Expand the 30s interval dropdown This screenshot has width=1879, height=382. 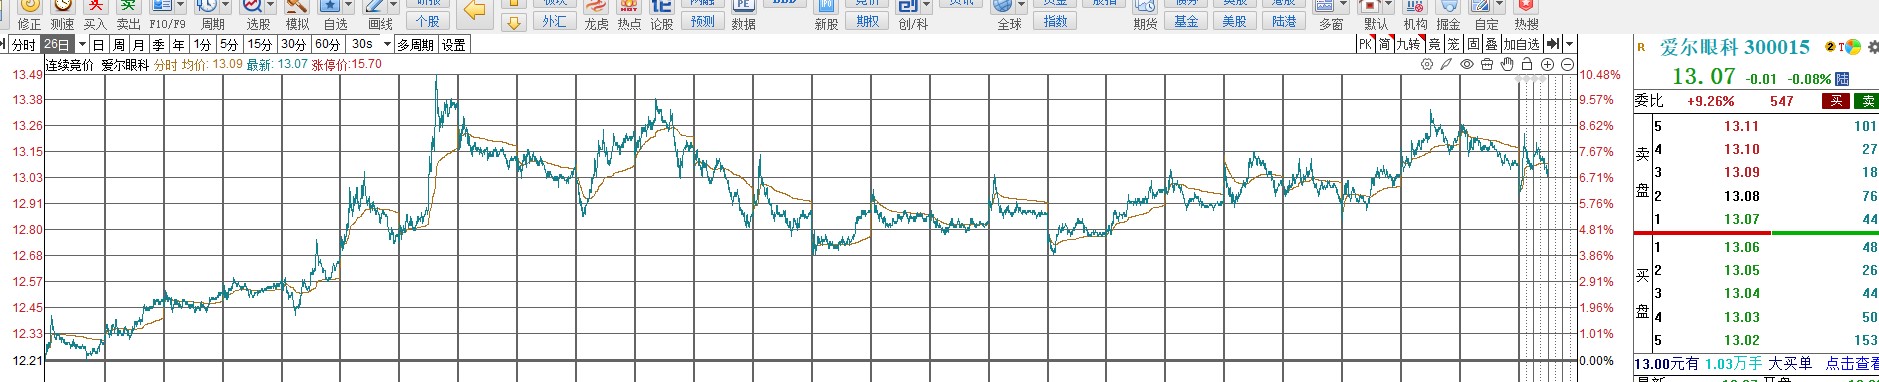[387, 44]
